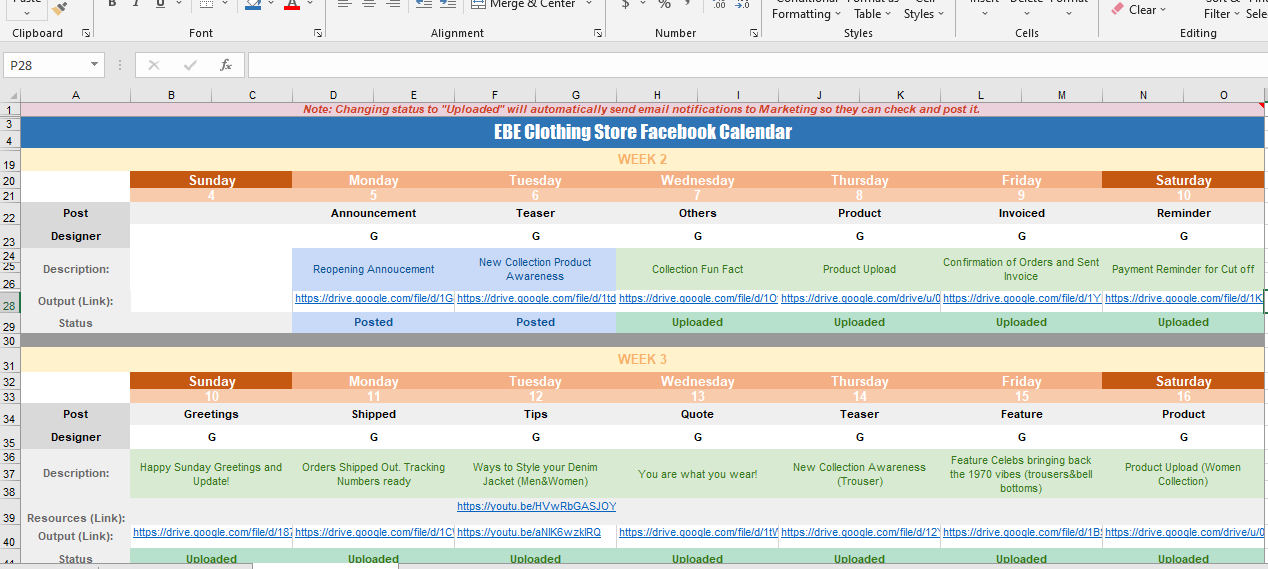Click the Clear eraser icon
1268x569 pixels.
coord(1118,9)
